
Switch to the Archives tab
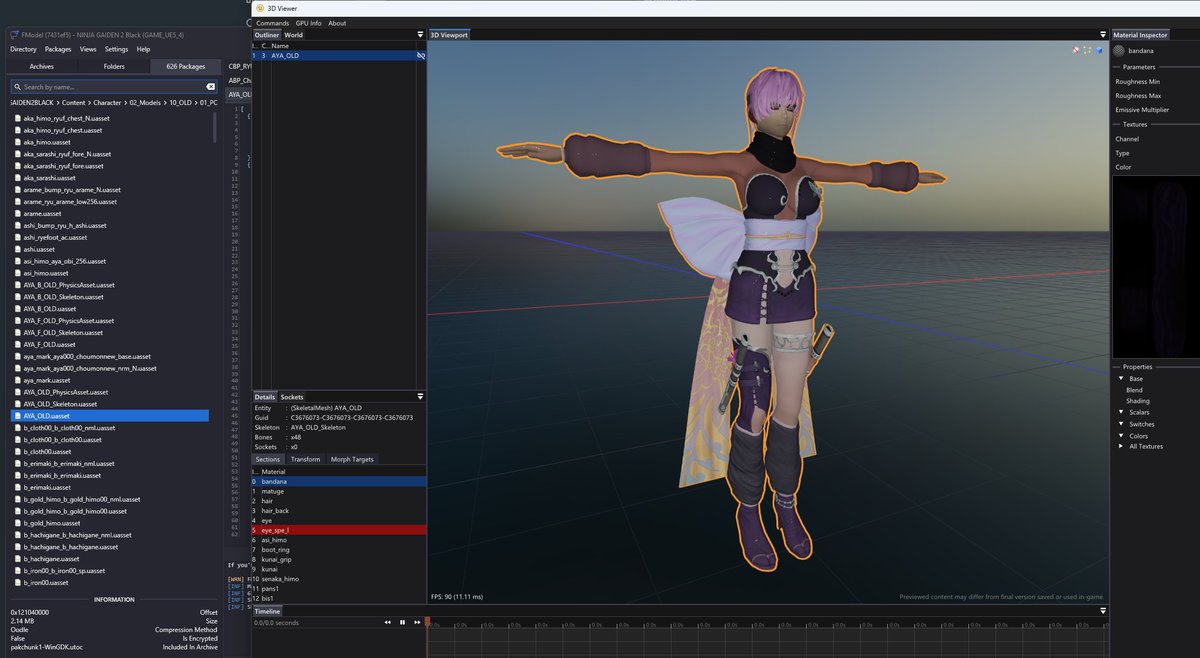point(42,67)
